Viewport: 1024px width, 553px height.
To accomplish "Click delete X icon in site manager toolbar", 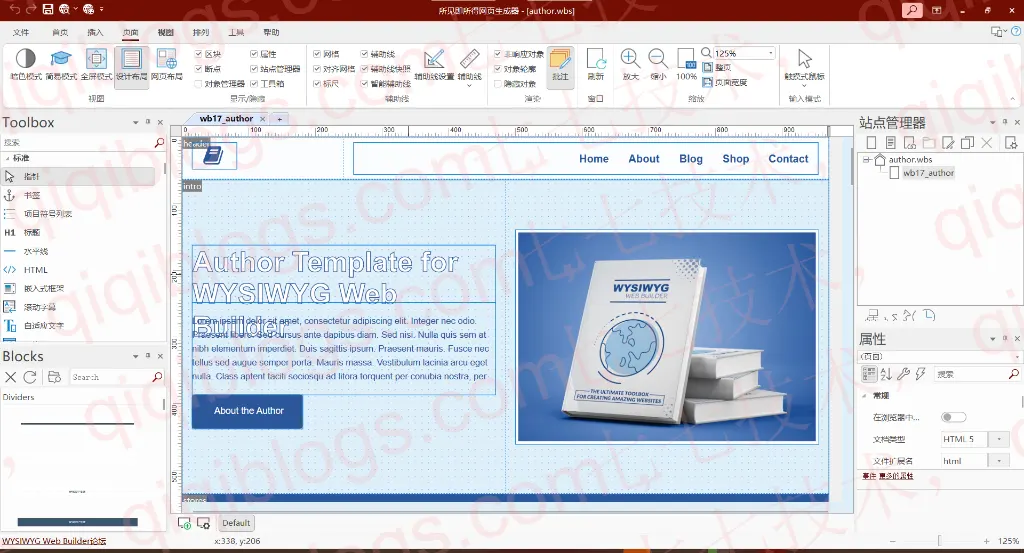I will point(987,142).
